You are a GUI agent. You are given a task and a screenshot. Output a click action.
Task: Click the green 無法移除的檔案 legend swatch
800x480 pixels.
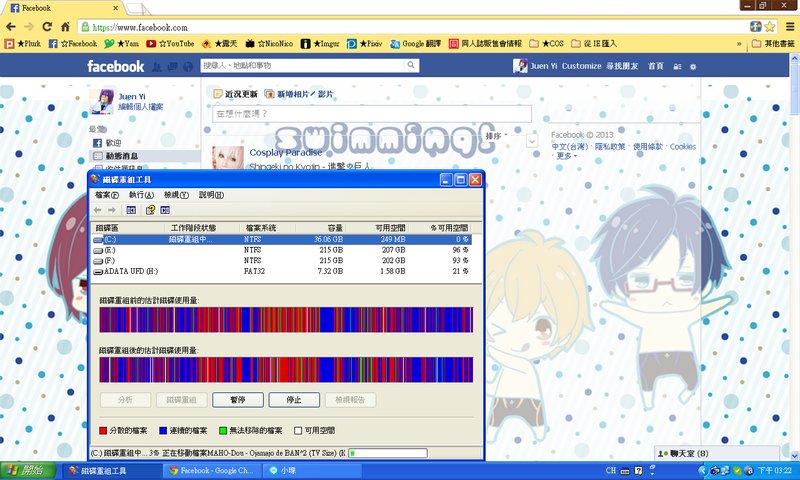tap(223, 431)
